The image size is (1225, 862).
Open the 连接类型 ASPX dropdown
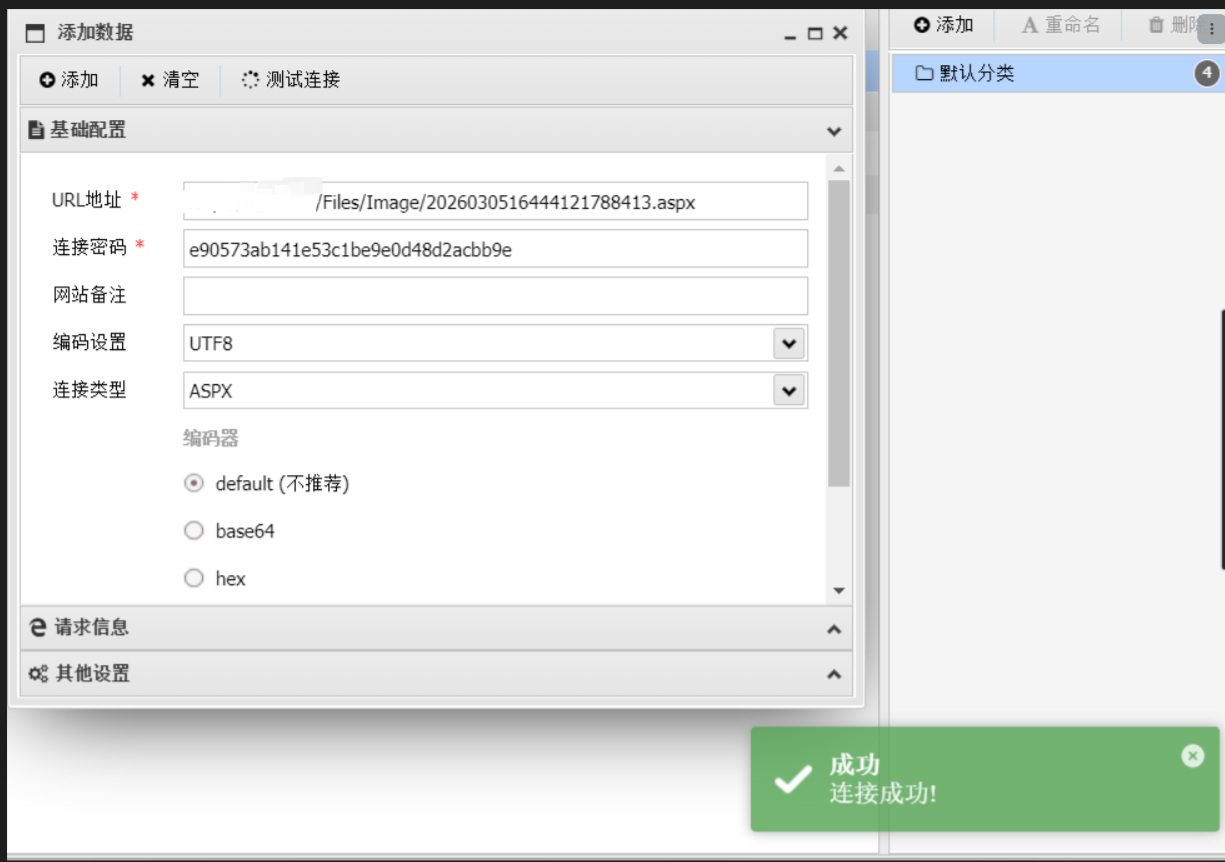789,391
